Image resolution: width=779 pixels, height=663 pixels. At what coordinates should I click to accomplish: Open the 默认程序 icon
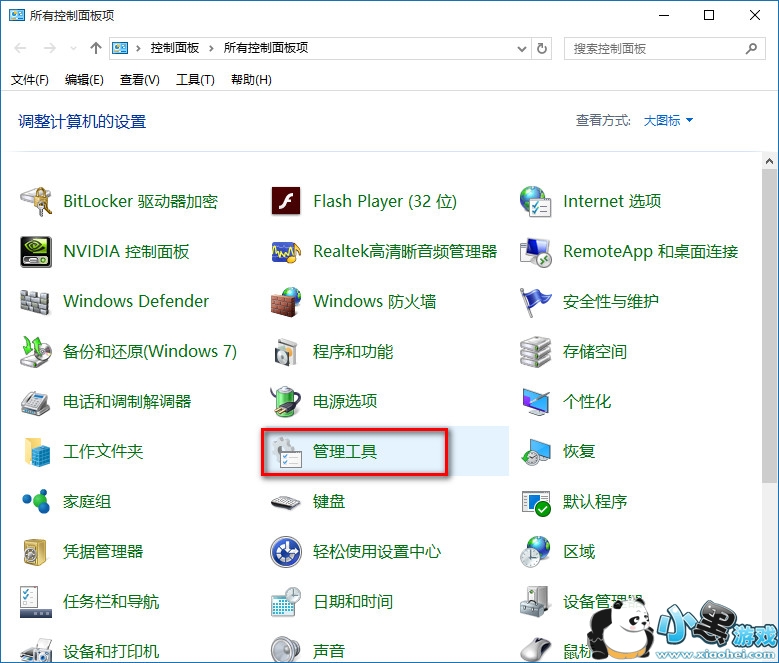(x=536, y=503)
